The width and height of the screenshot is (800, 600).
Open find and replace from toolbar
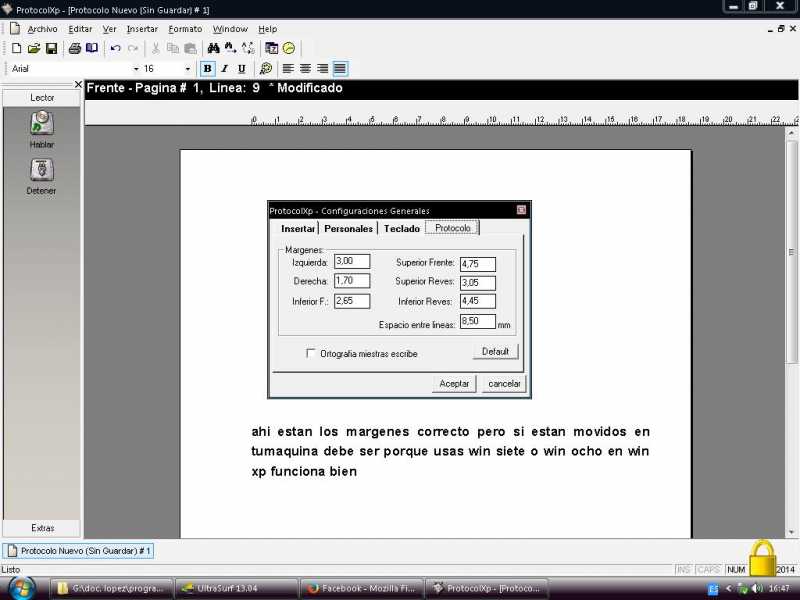pyautogui.click(x=231, y=48)
